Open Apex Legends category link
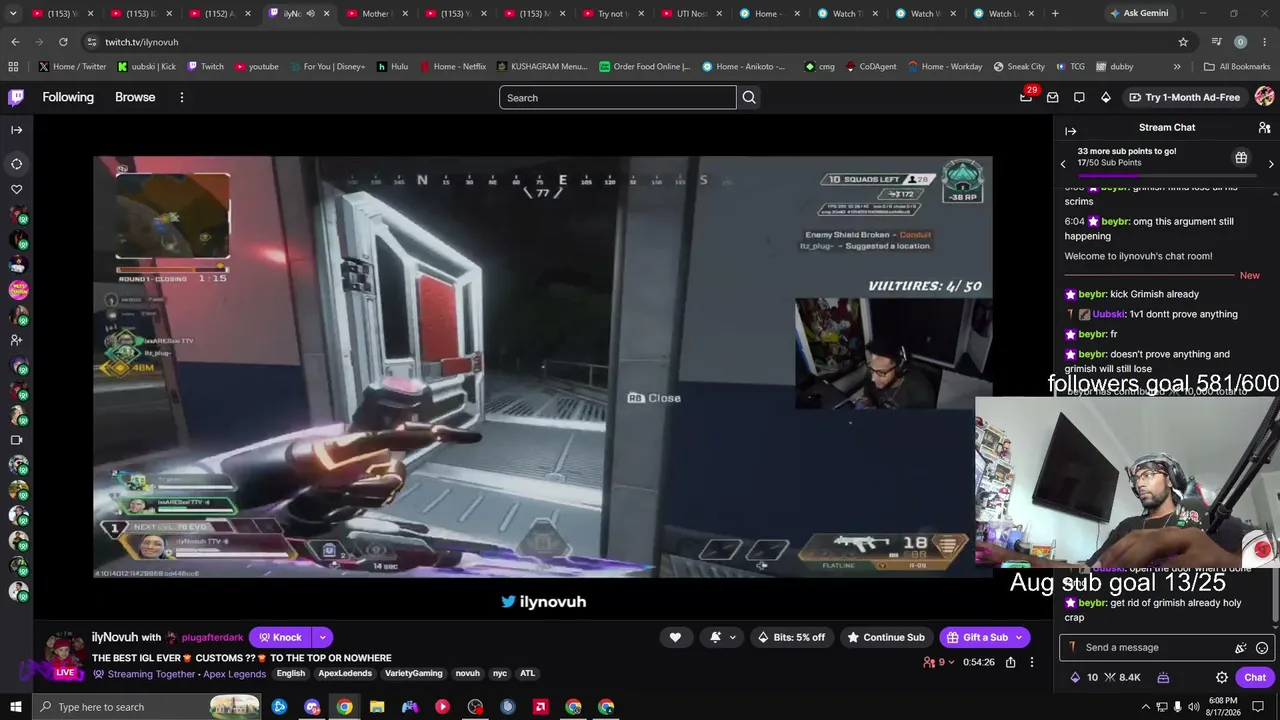 234,674
